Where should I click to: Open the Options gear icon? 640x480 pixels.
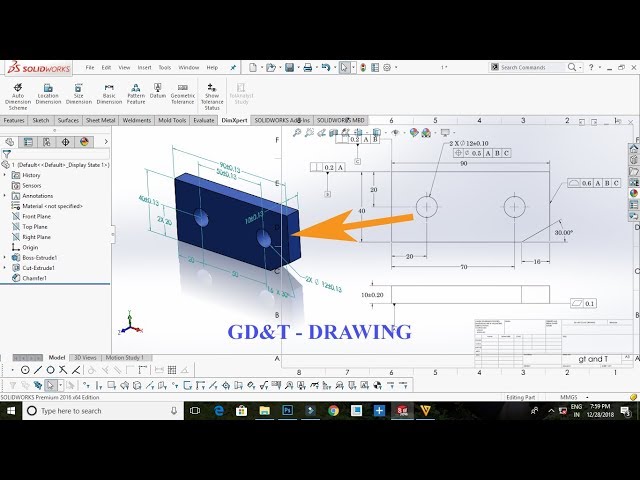point(387,67)
